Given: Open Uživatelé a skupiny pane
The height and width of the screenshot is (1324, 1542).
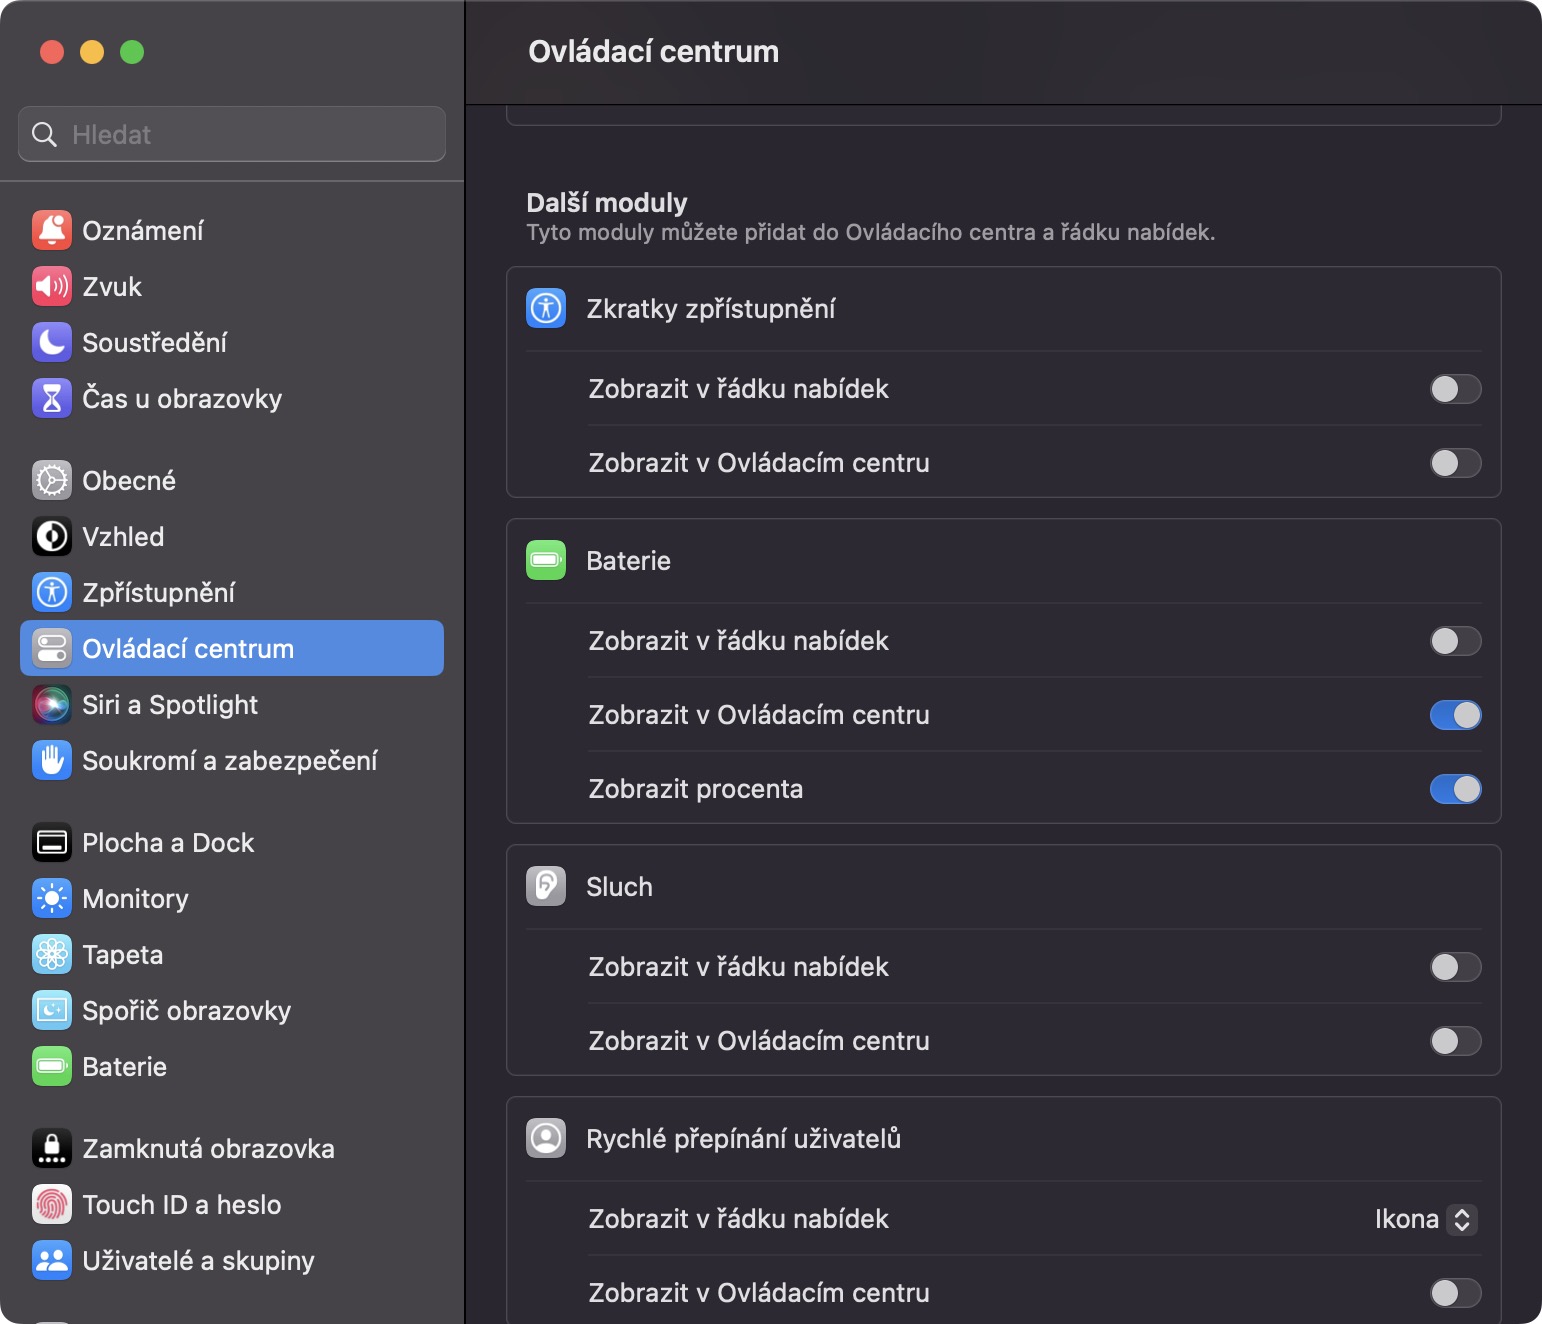Looking at the screenshot, I should (x=198, y=1261).
